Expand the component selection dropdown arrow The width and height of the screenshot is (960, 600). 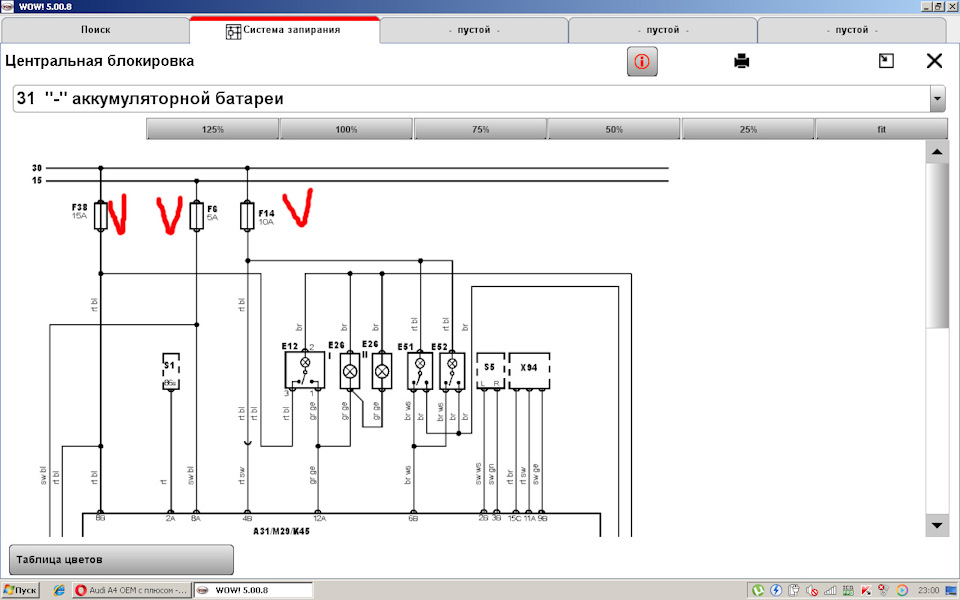937,99
